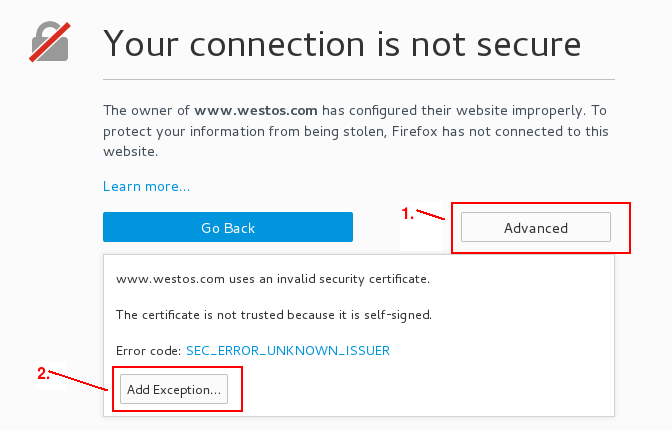Click the 'Your connection is not secure' heading

342,44
